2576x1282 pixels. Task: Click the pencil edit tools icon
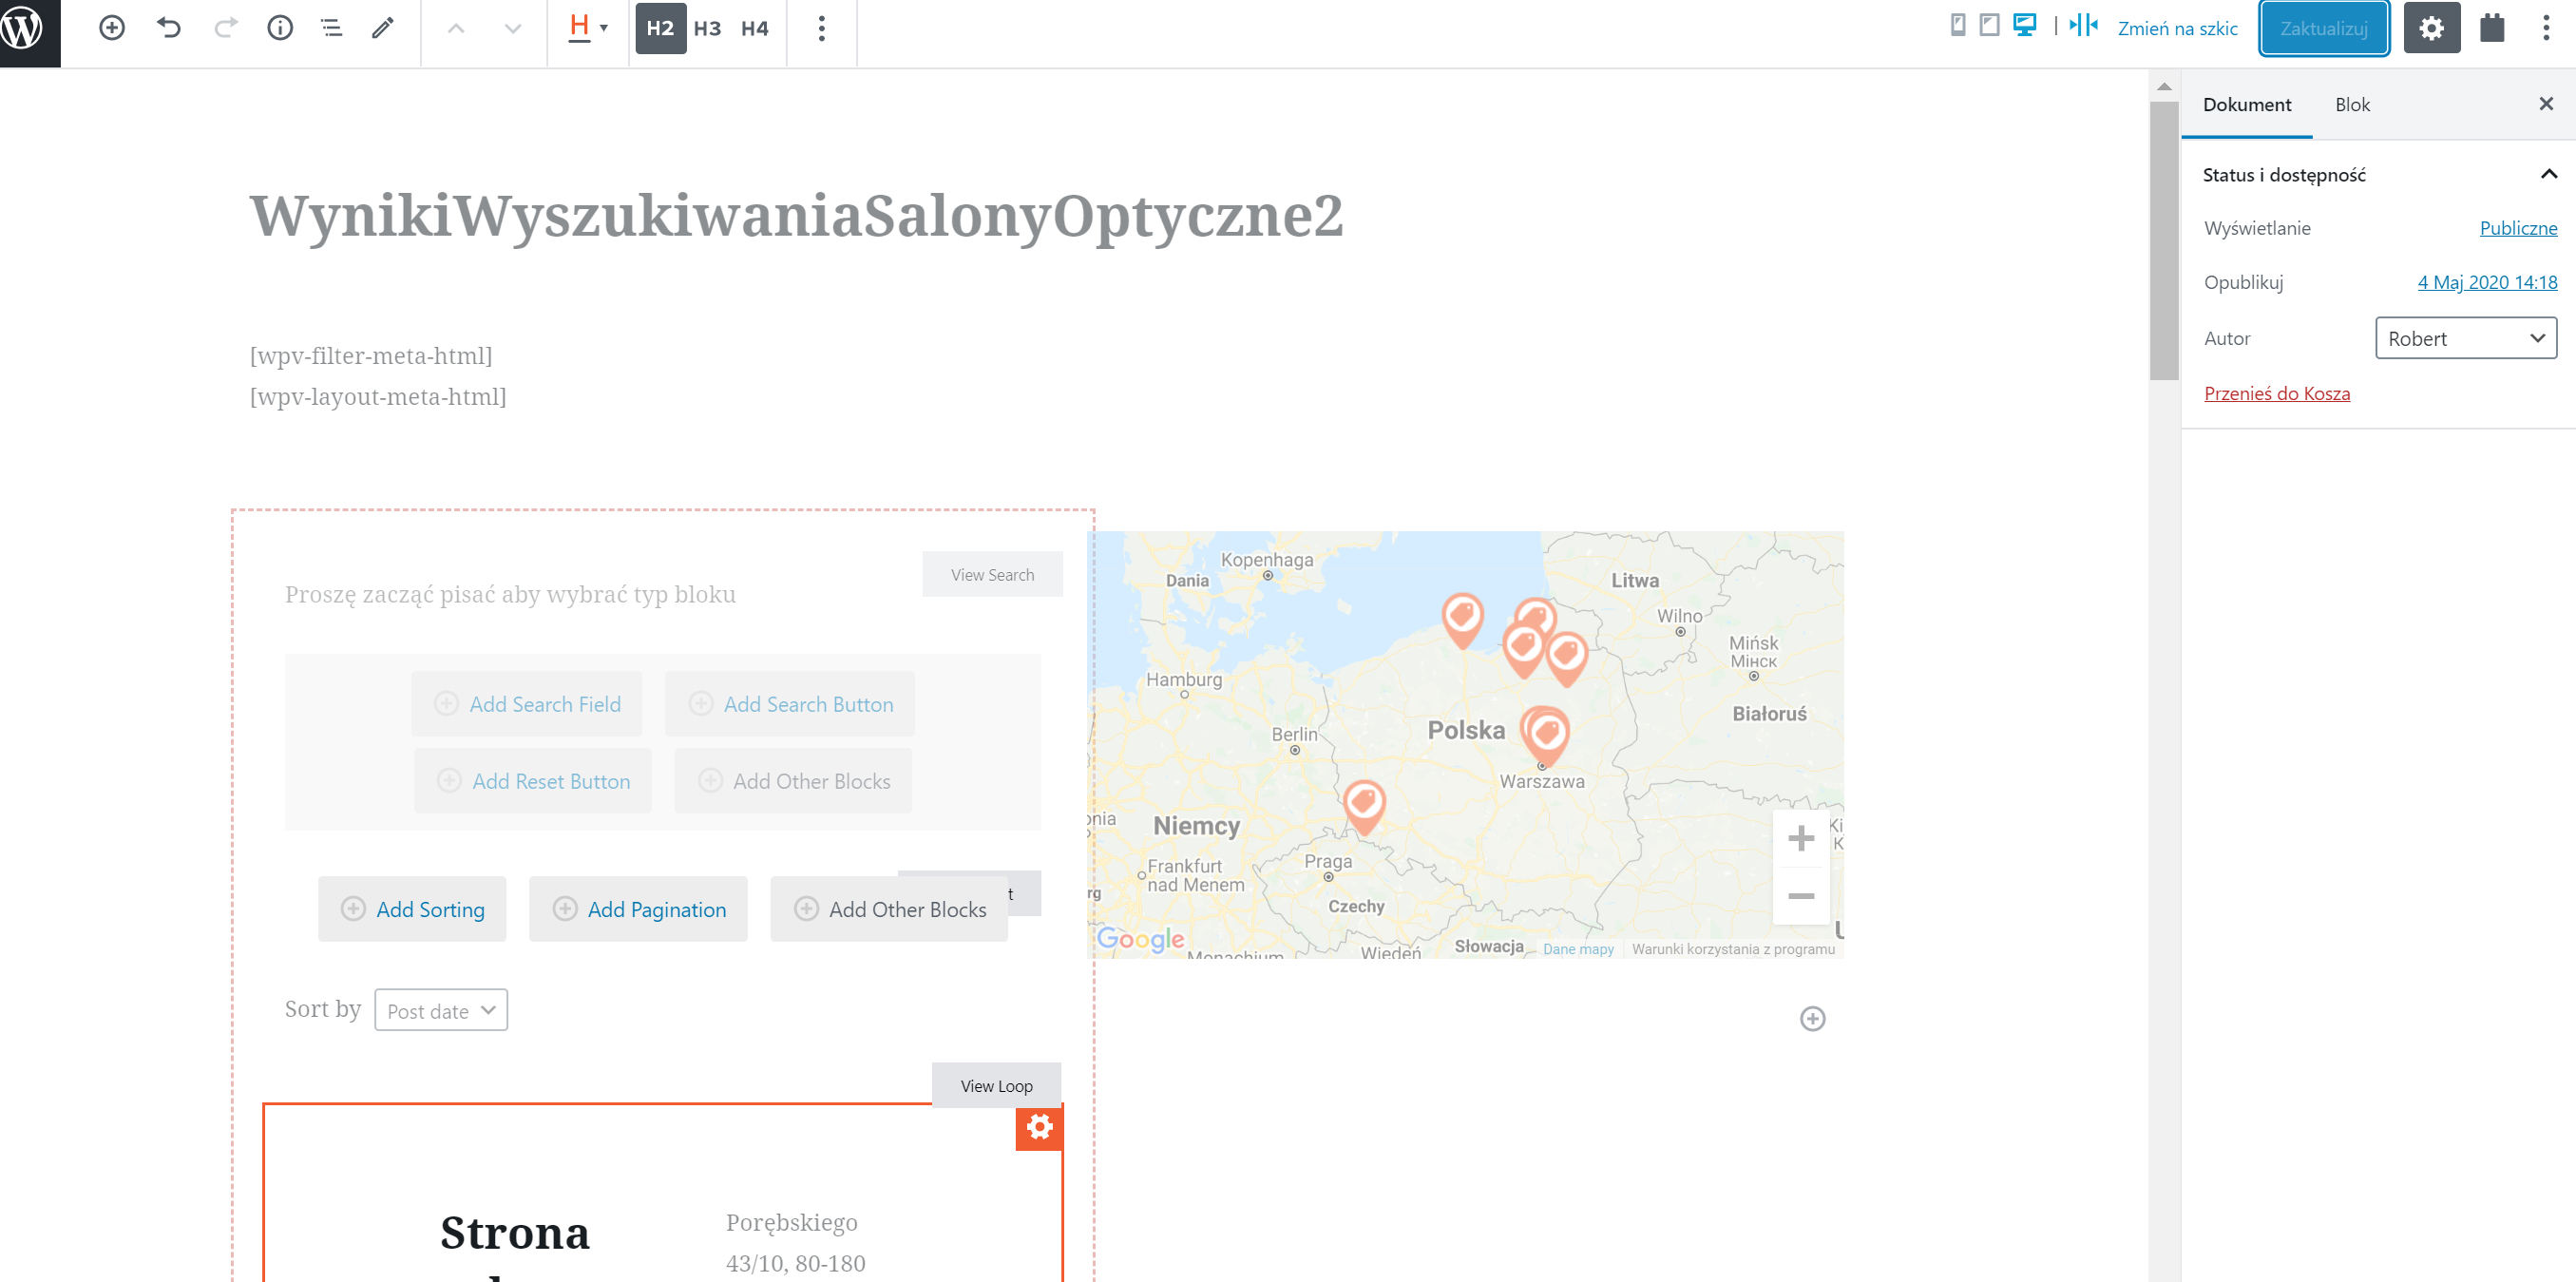coord(383,28)
